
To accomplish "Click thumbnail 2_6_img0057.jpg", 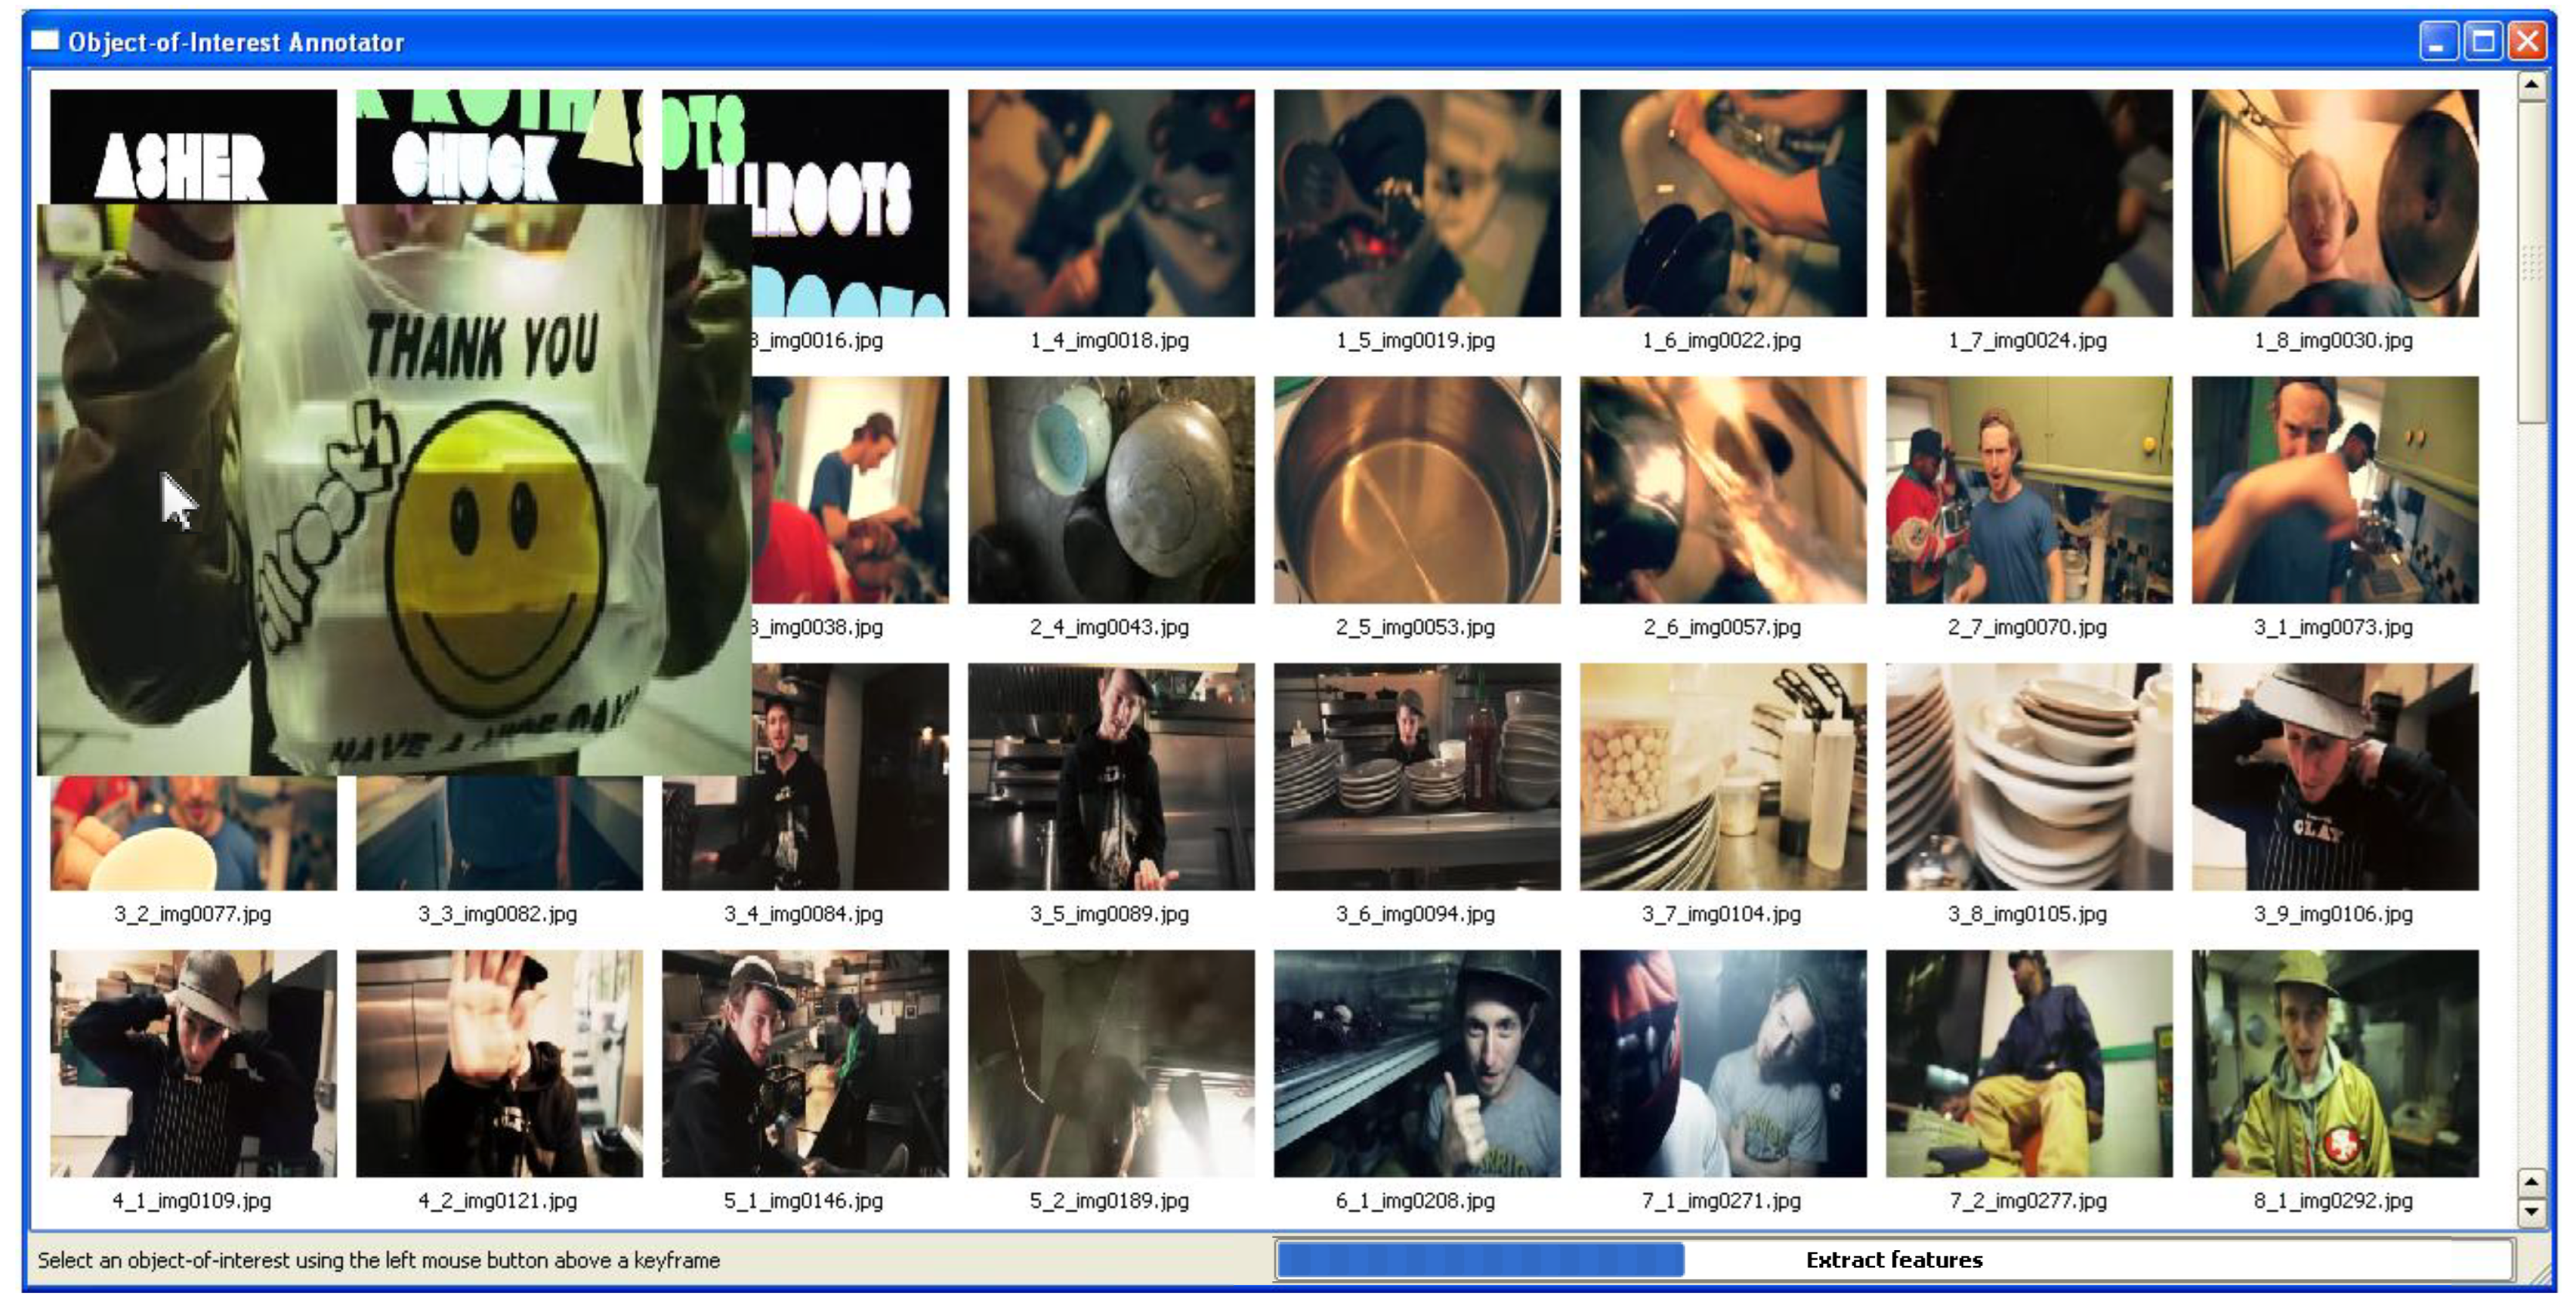I will (x=1722, y=489).
